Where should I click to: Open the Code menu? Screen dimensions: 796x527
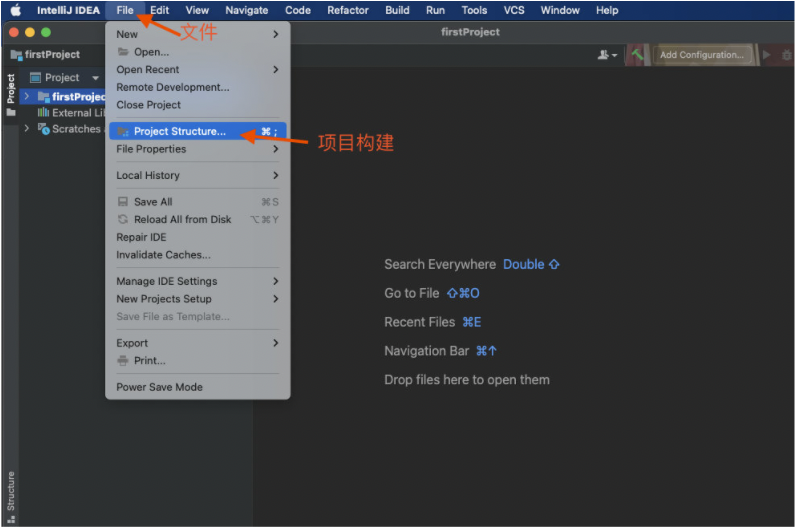tap(297, 10)
